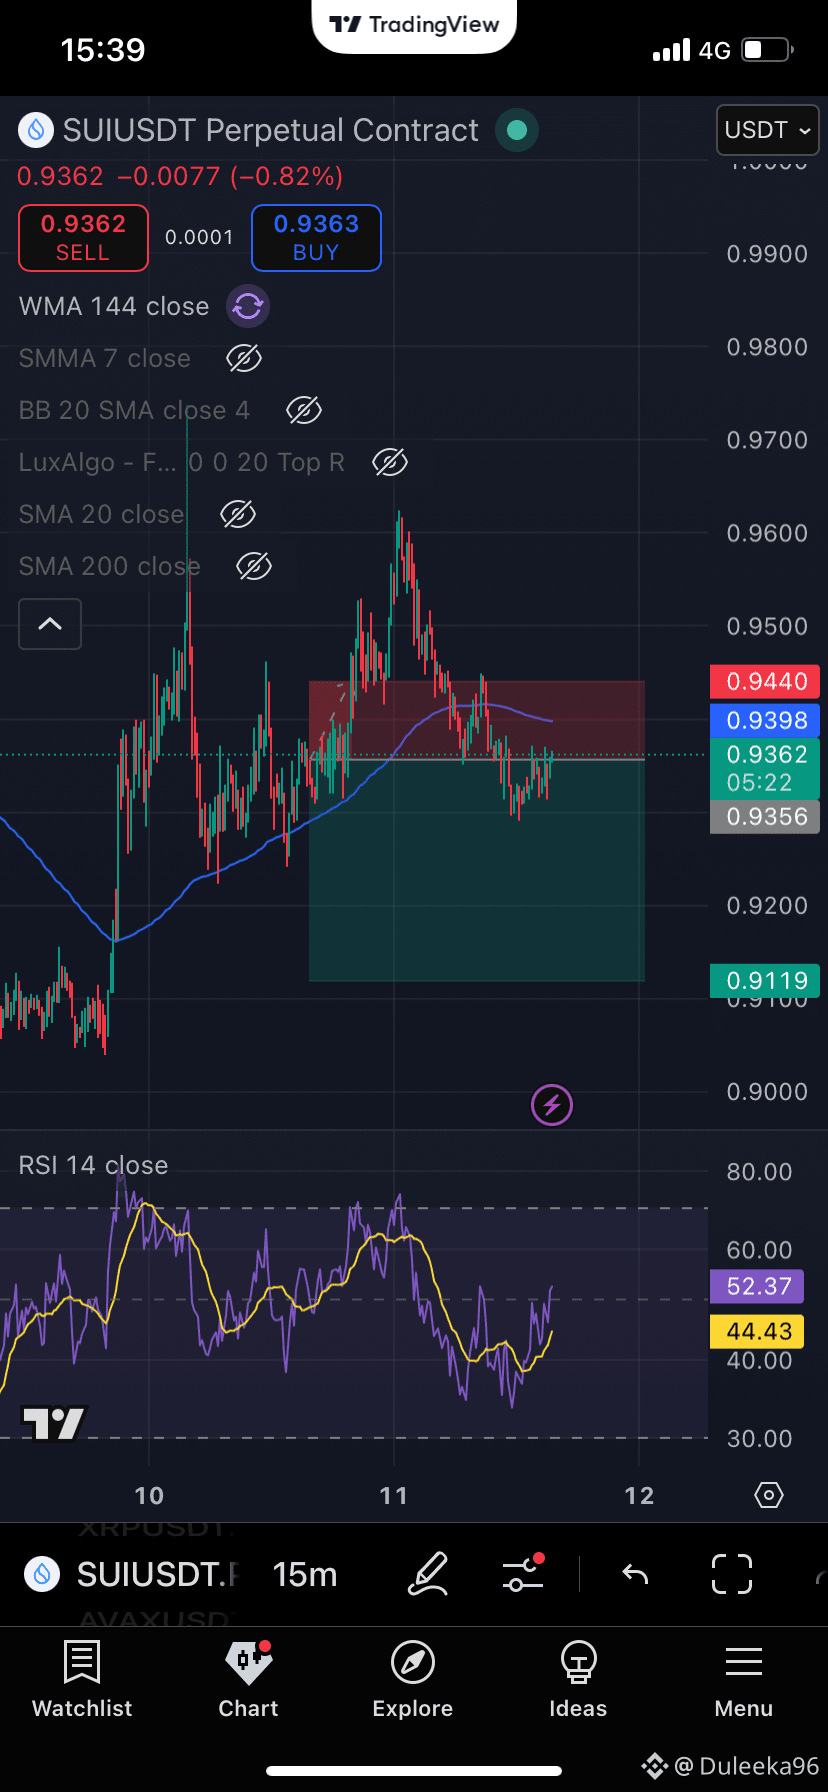Undo last action with the arrow icon
Viewport: 828px width, 1792px height.
click(635, 1574)
